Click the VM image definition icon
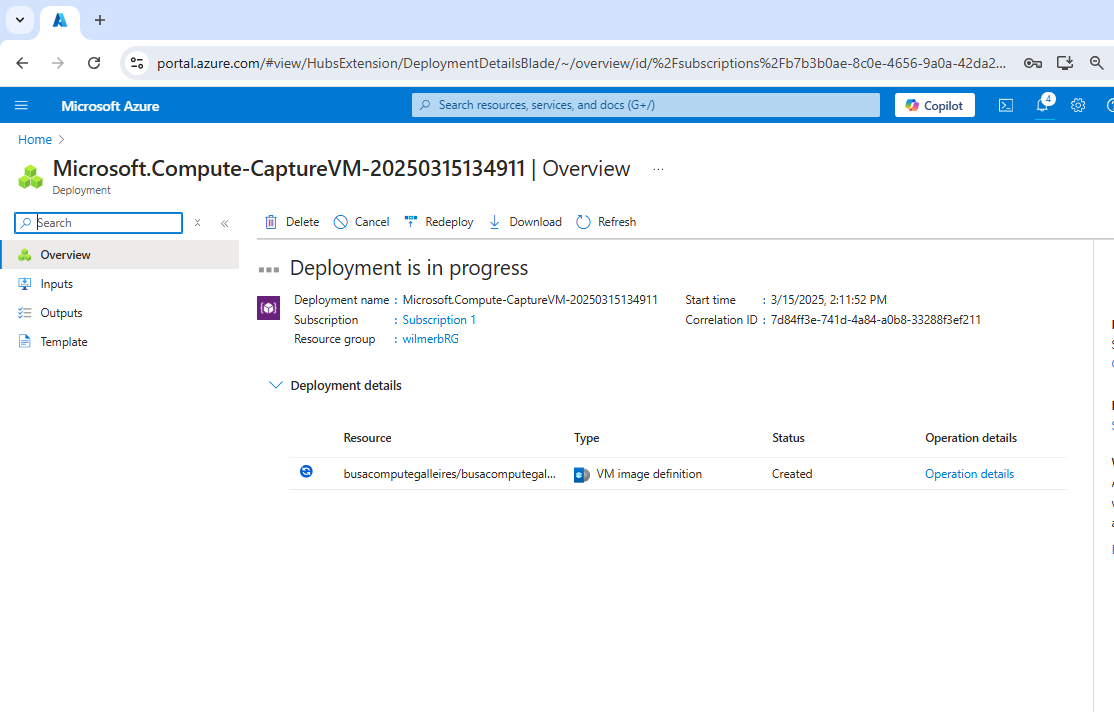Screen dimensions: 1114x712 pos(581,475)
